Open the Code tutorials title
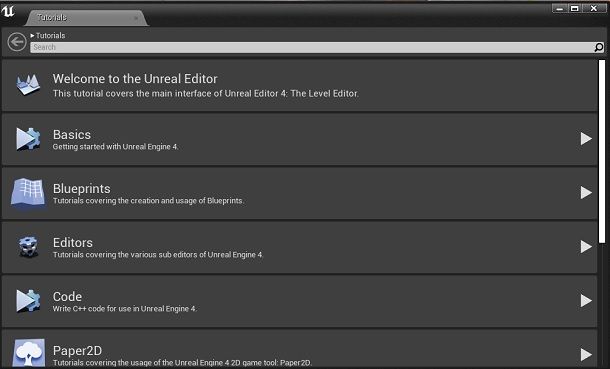Image resolution: width=610 pixels, height=369 pixels. 67,297
